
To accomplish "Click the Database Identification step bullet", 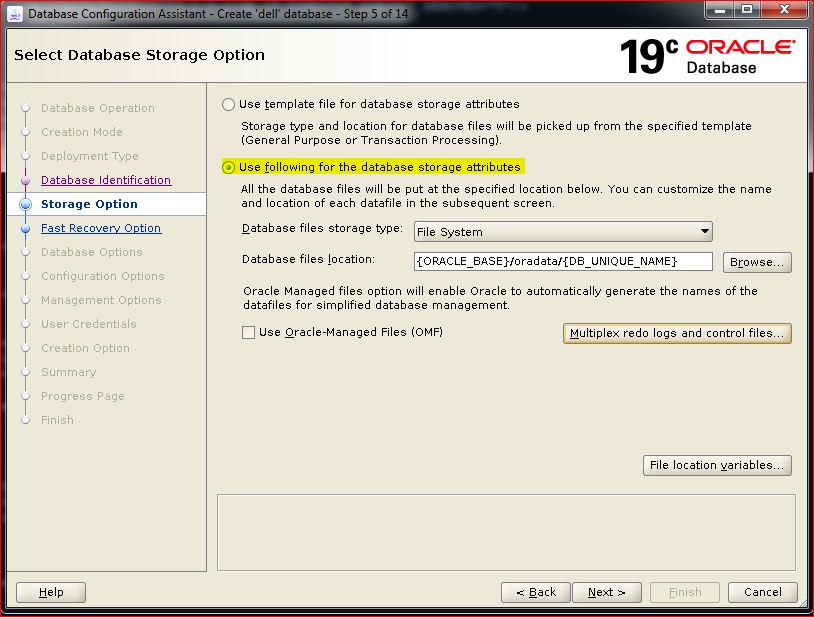I will (x=26, y=180).
